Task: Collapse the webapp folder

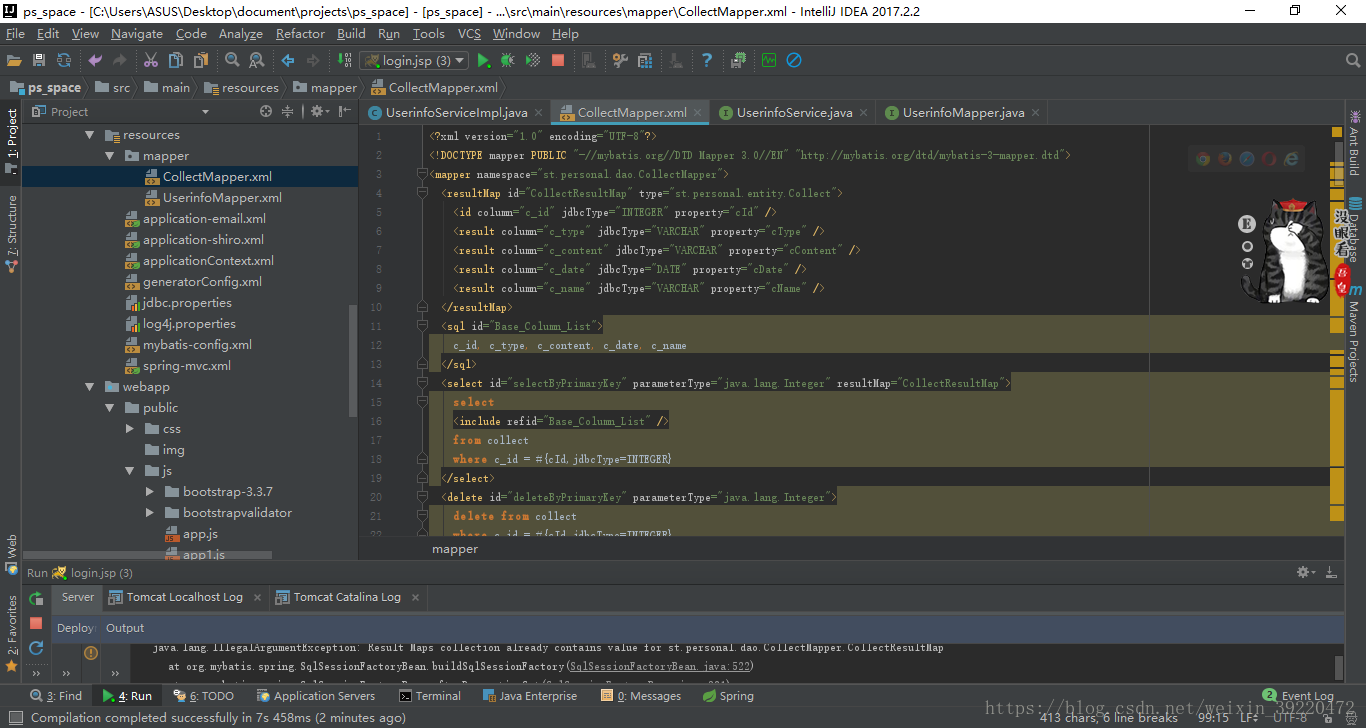Action: click(89, 387)
